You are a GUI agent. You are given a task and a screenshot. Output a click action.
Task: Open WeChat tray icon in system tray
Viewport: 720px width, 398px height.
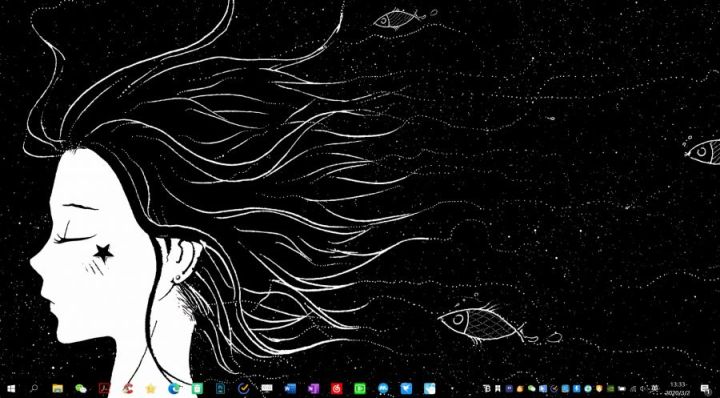[532, 389]
